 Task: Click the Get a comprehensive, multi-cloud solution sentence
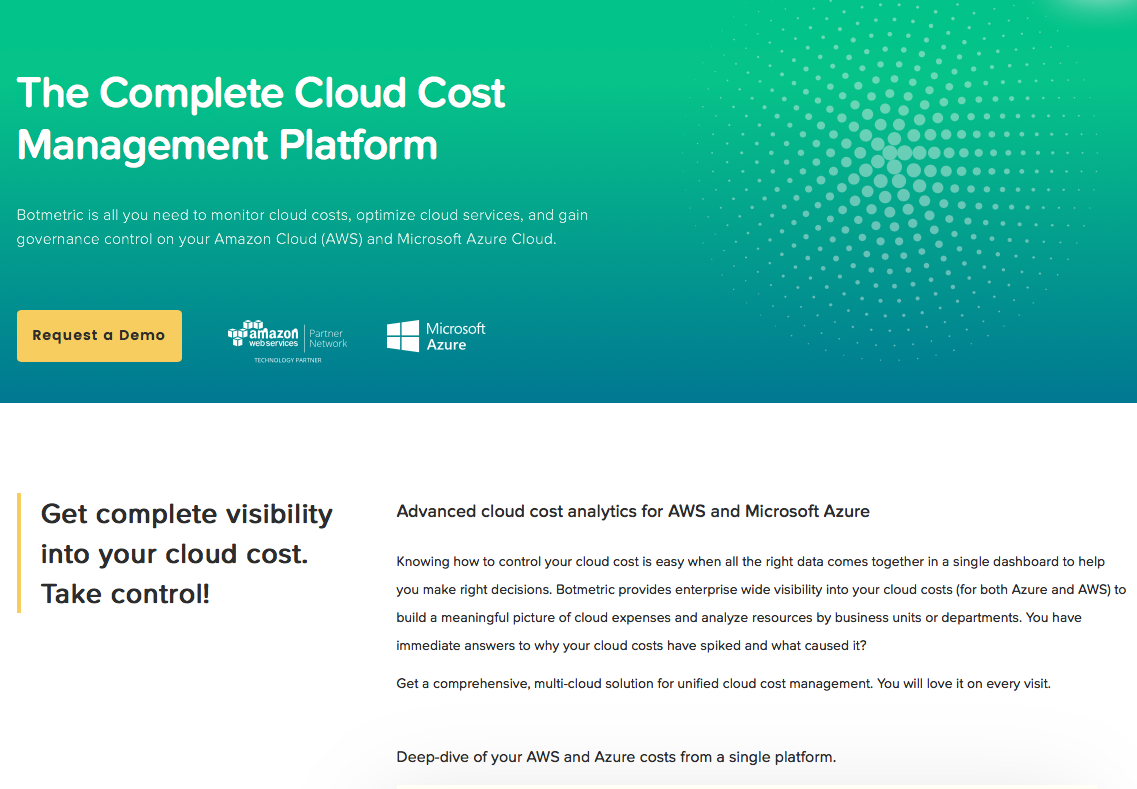(x=723, y=684)
